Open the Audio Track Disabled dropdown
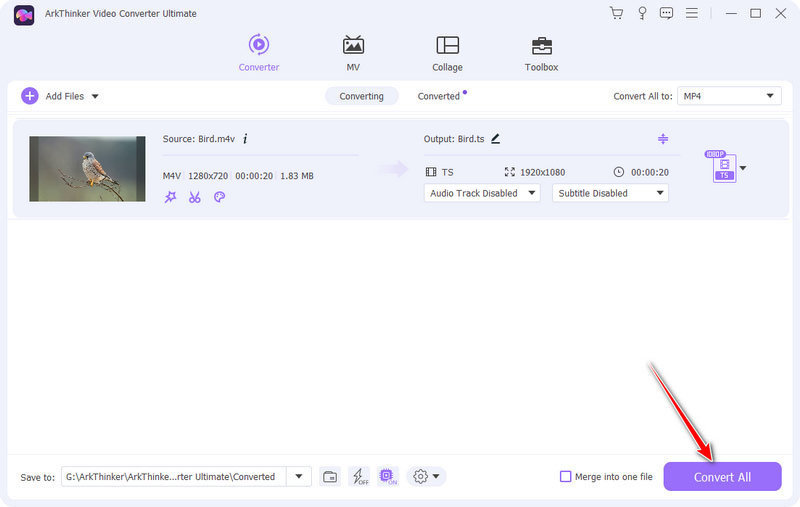800x507 pixels. point(482,193)
